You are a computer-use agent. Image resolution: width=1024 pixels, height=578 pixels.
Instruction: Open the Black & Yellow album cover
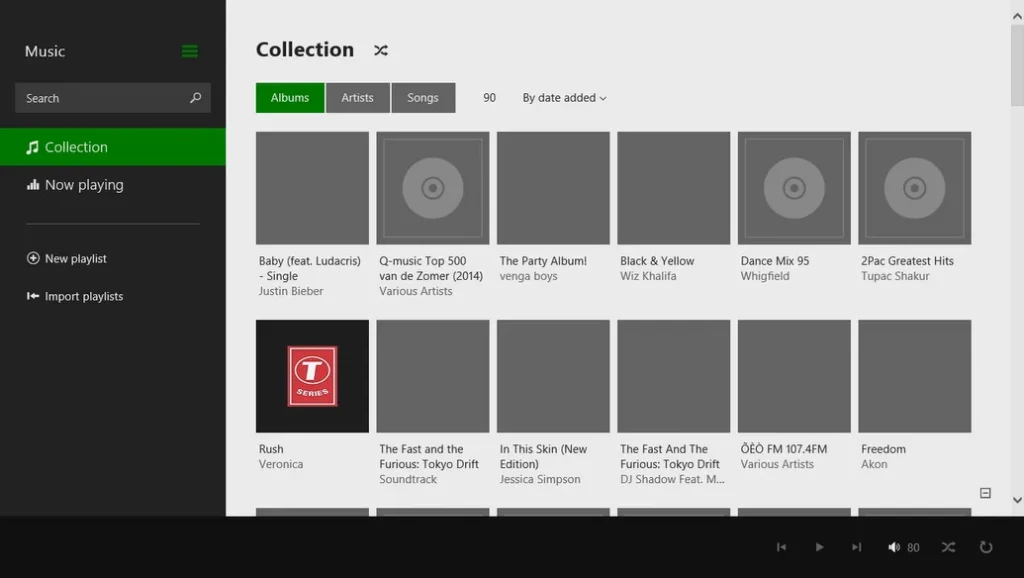(x=674, y=188)
